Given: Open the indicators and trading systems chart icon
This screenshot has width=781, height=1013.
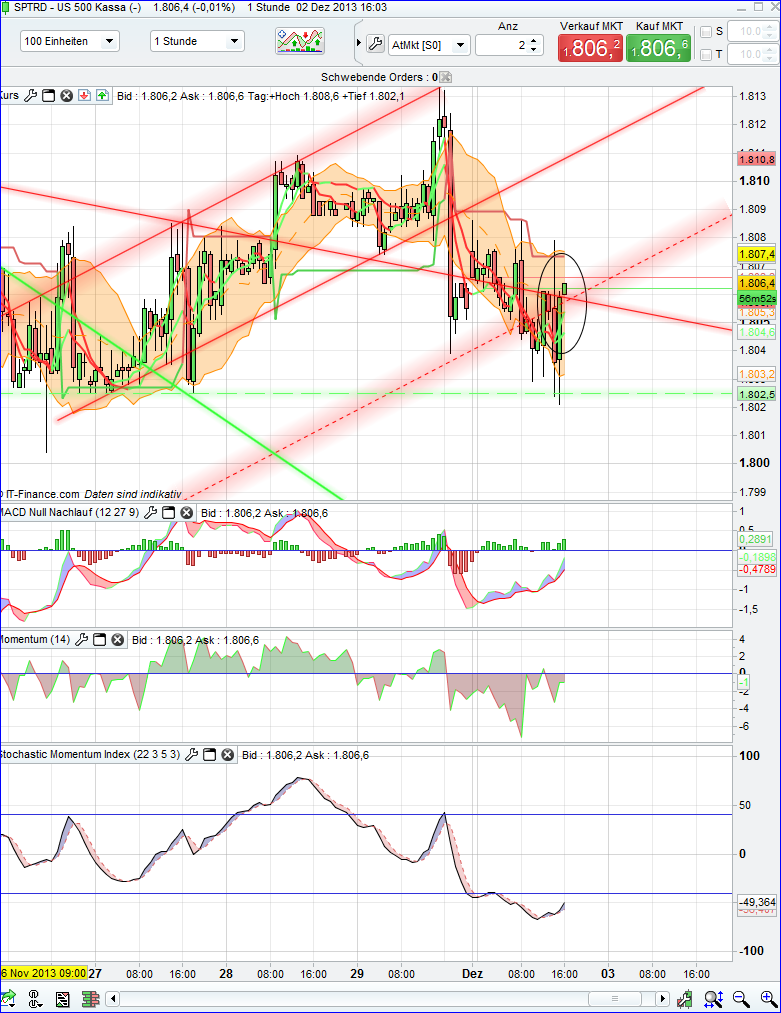Looking at the screenshot, I should (300, 41).
